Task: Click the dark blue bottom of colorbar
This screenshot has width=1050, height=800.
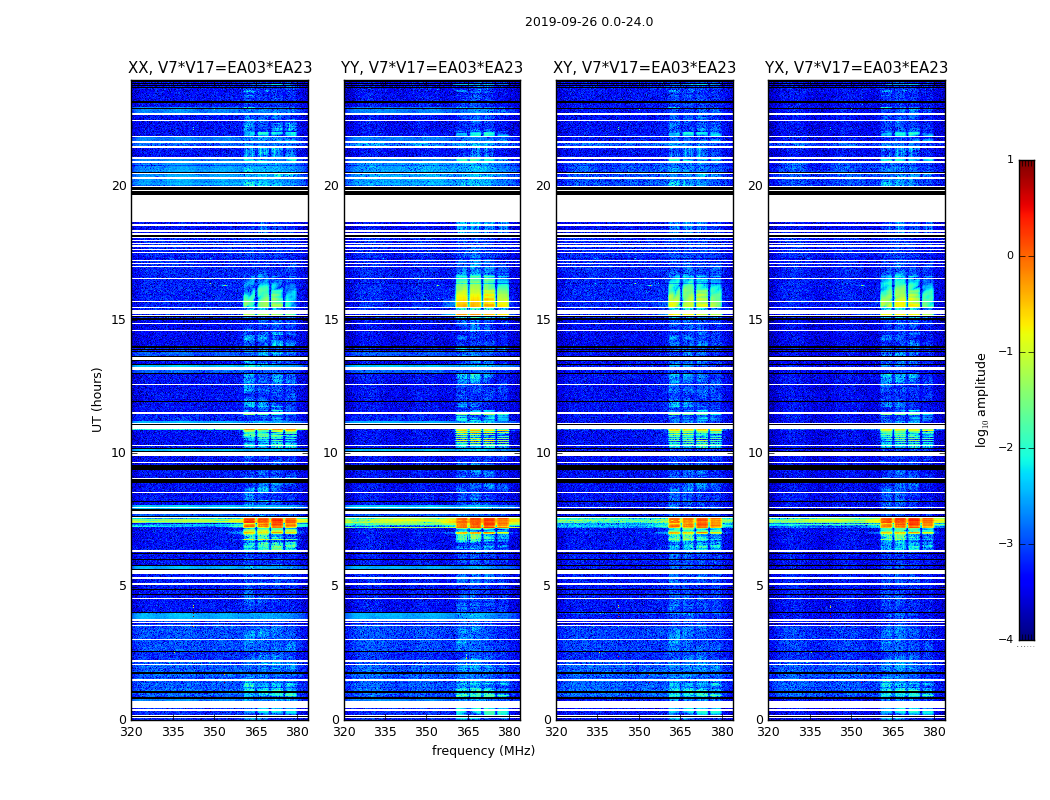Action: click(1026, 633)
